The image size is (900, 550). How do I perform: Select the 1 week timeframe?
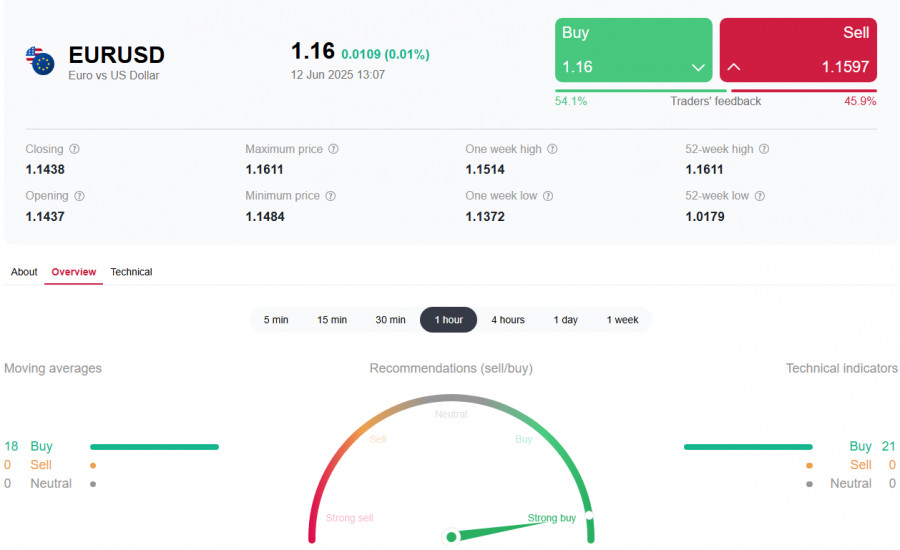[622, 320]
